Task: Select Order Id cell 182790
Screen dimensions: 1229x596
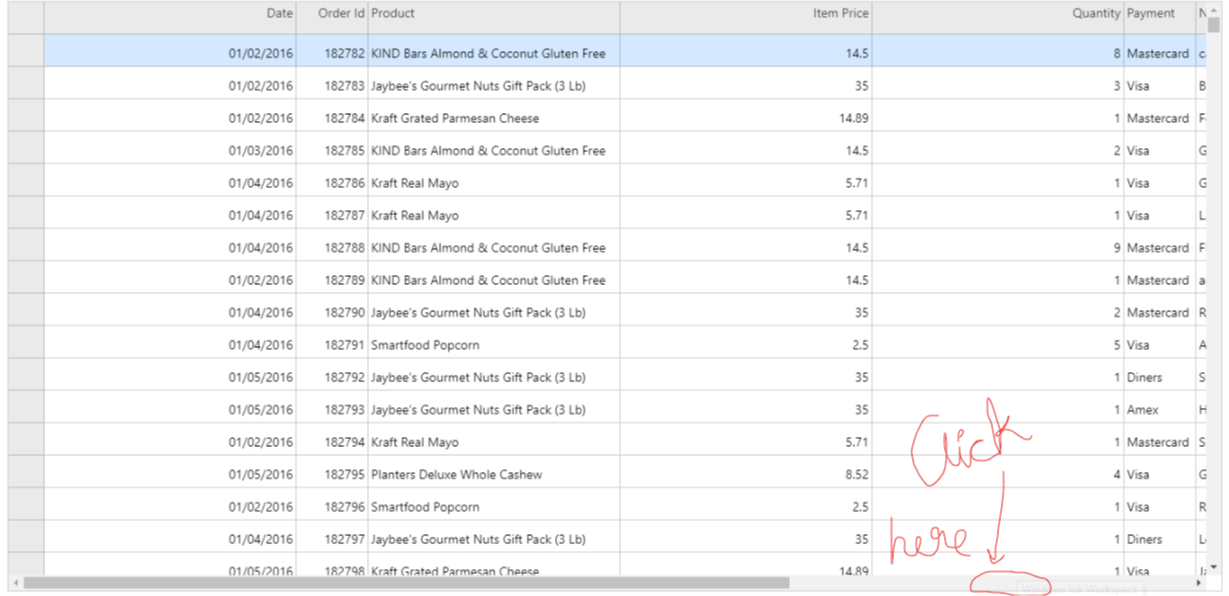Action: click(x=332, y=312)
